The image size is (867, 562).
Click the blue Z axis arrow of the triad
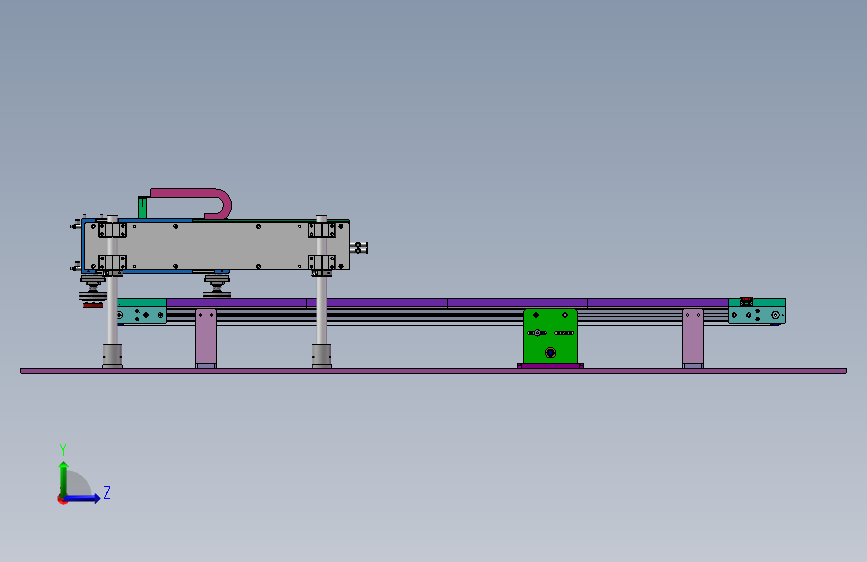pyautogui.click(x=83, y=498)
